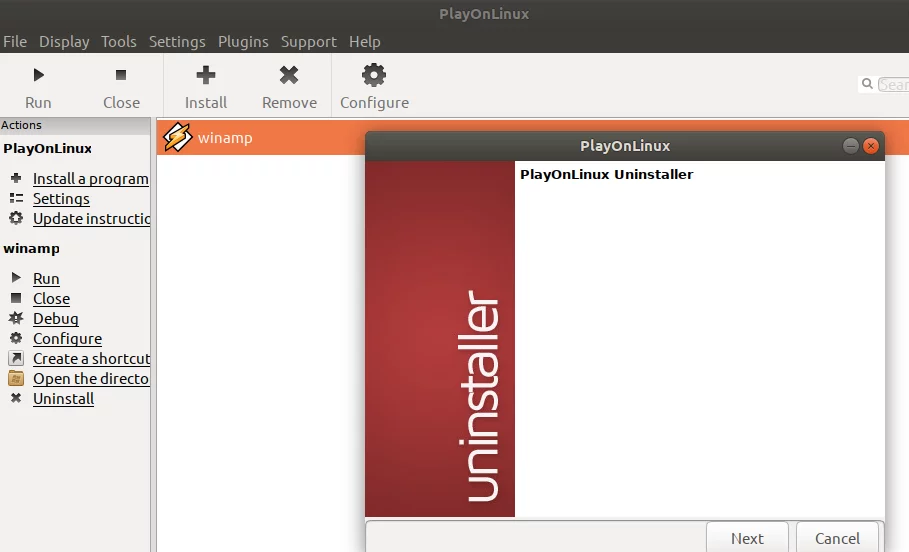909x552 pixels.
Task: Click cross icon beside Uninstall link
Action: (16, 398)
